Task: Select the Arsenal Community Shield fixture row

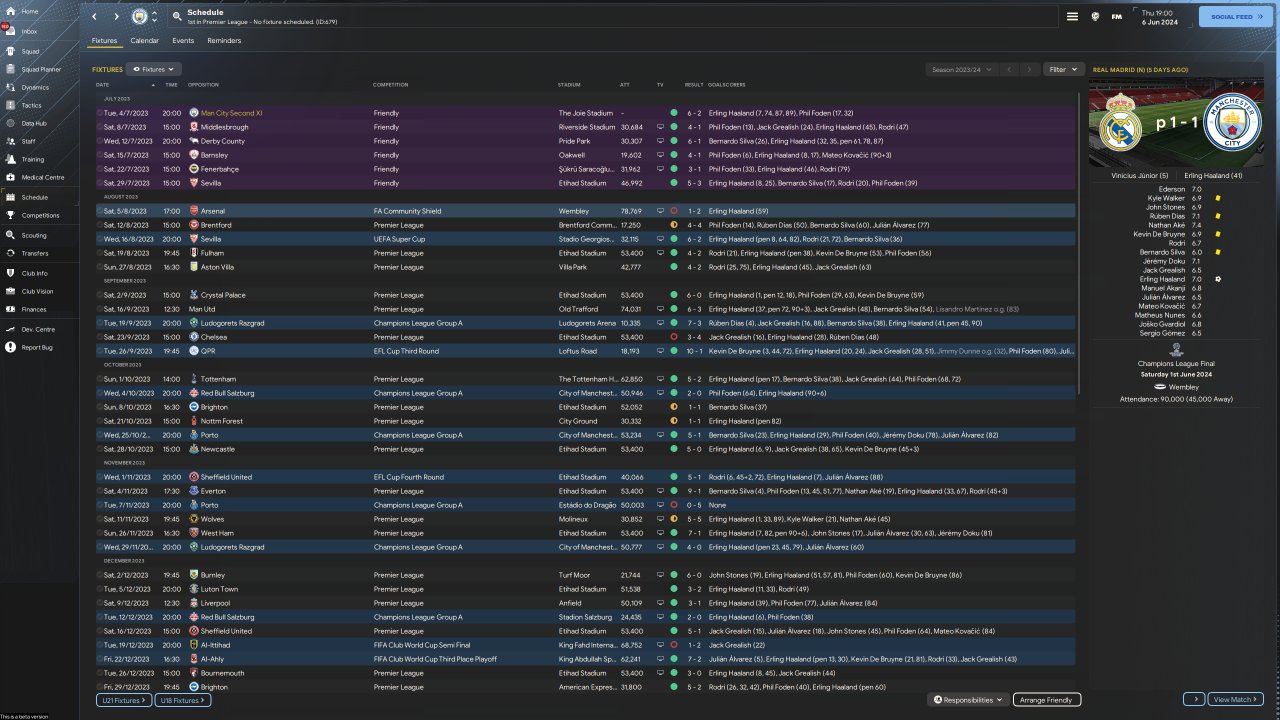Action: pos(400,211)
